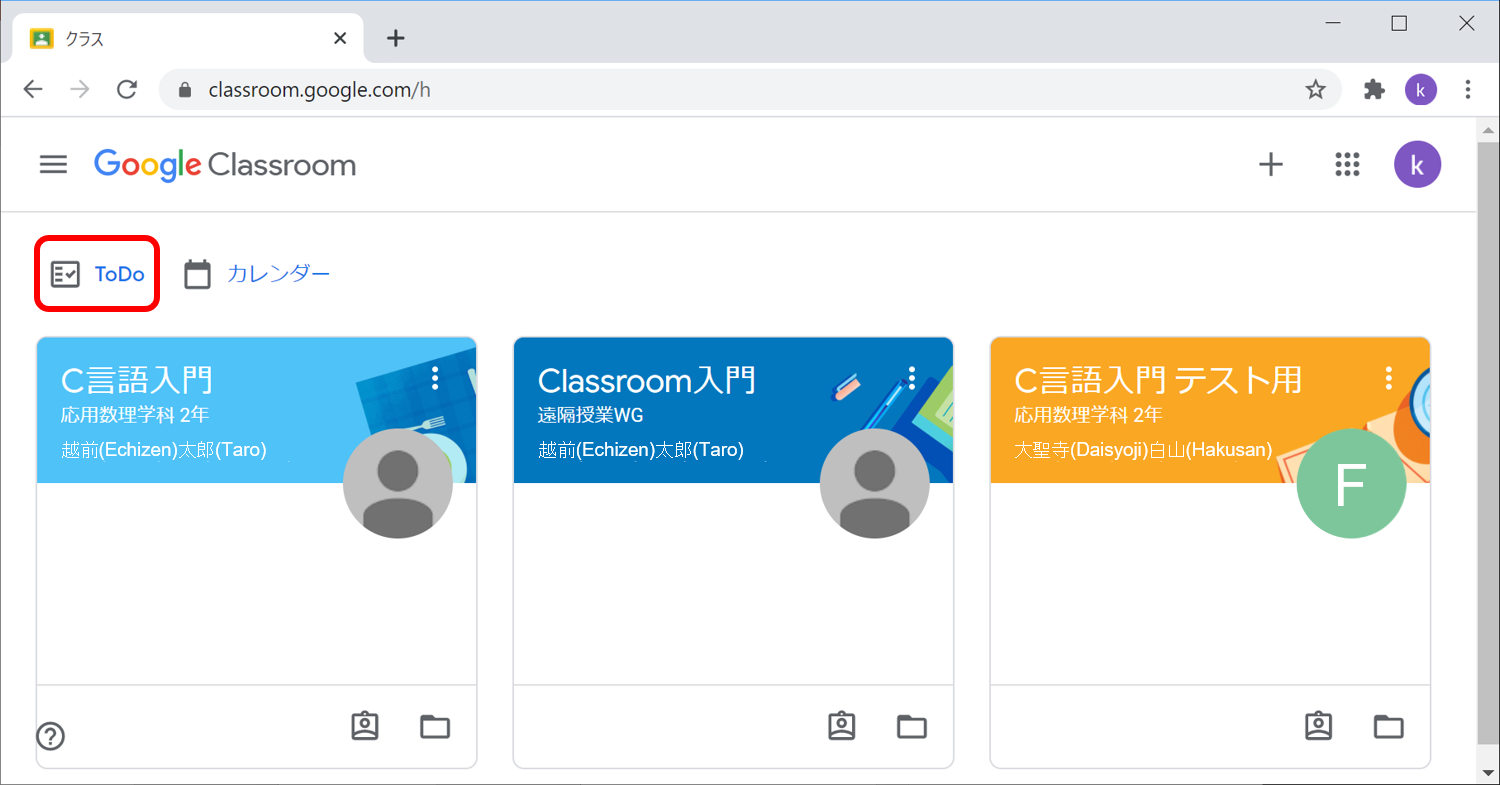Select the クラス browser tab
Screen dimensions: 1500x785
(188, 39)
